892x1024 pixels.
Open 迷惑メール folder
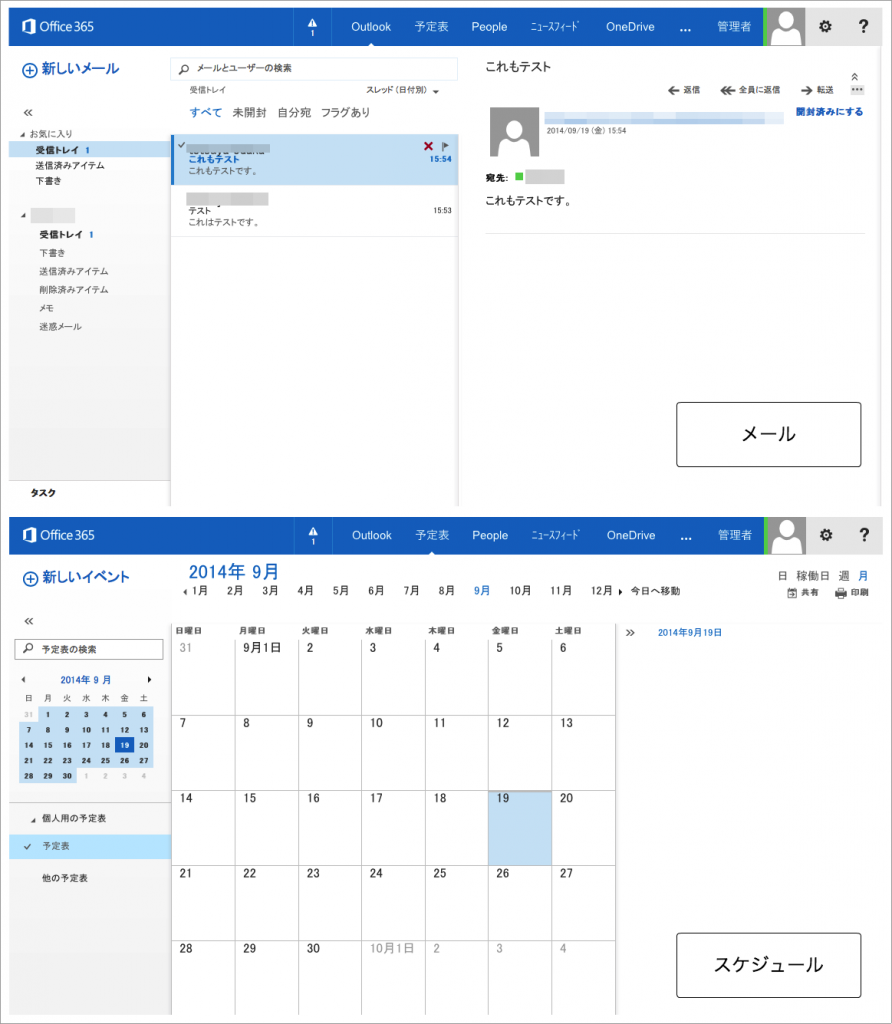pyautogui.click(x=60, y=327)
